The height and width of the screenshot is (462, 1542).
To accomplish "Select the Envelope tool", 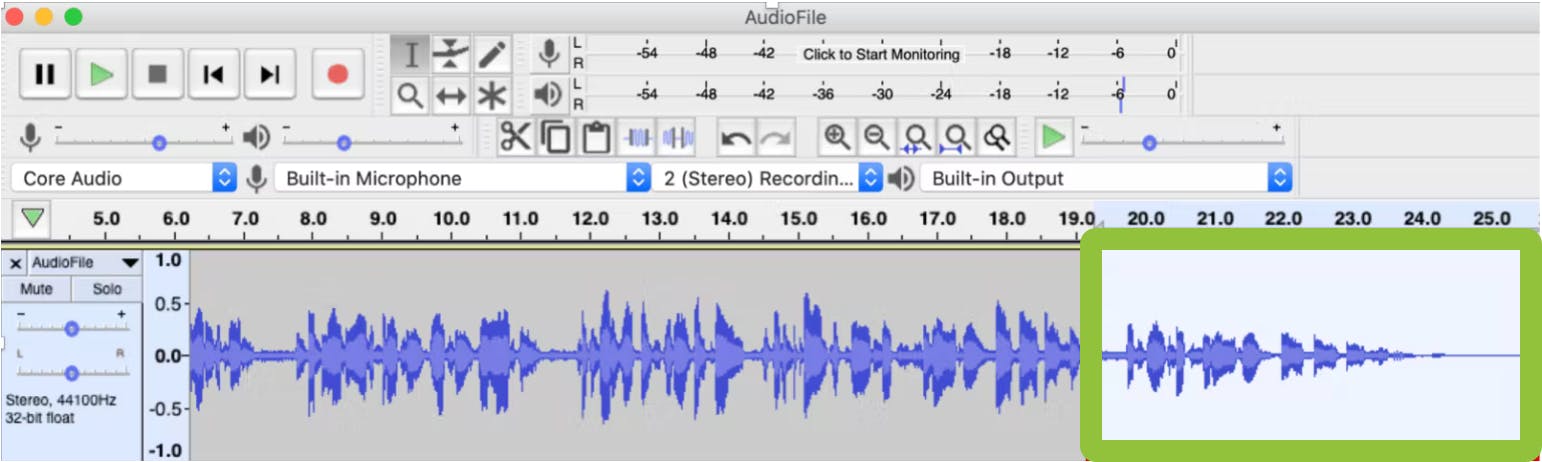I will pos(451,54).
